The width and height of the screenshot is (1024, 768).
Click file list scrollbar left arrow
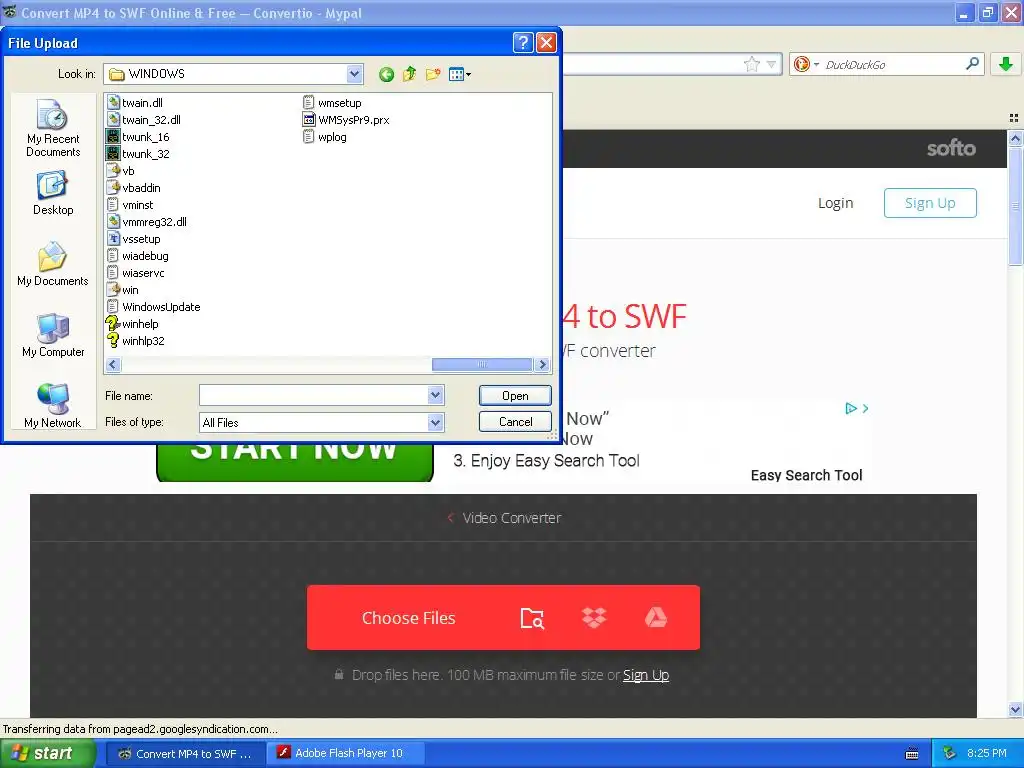click(x=113, y=364)
